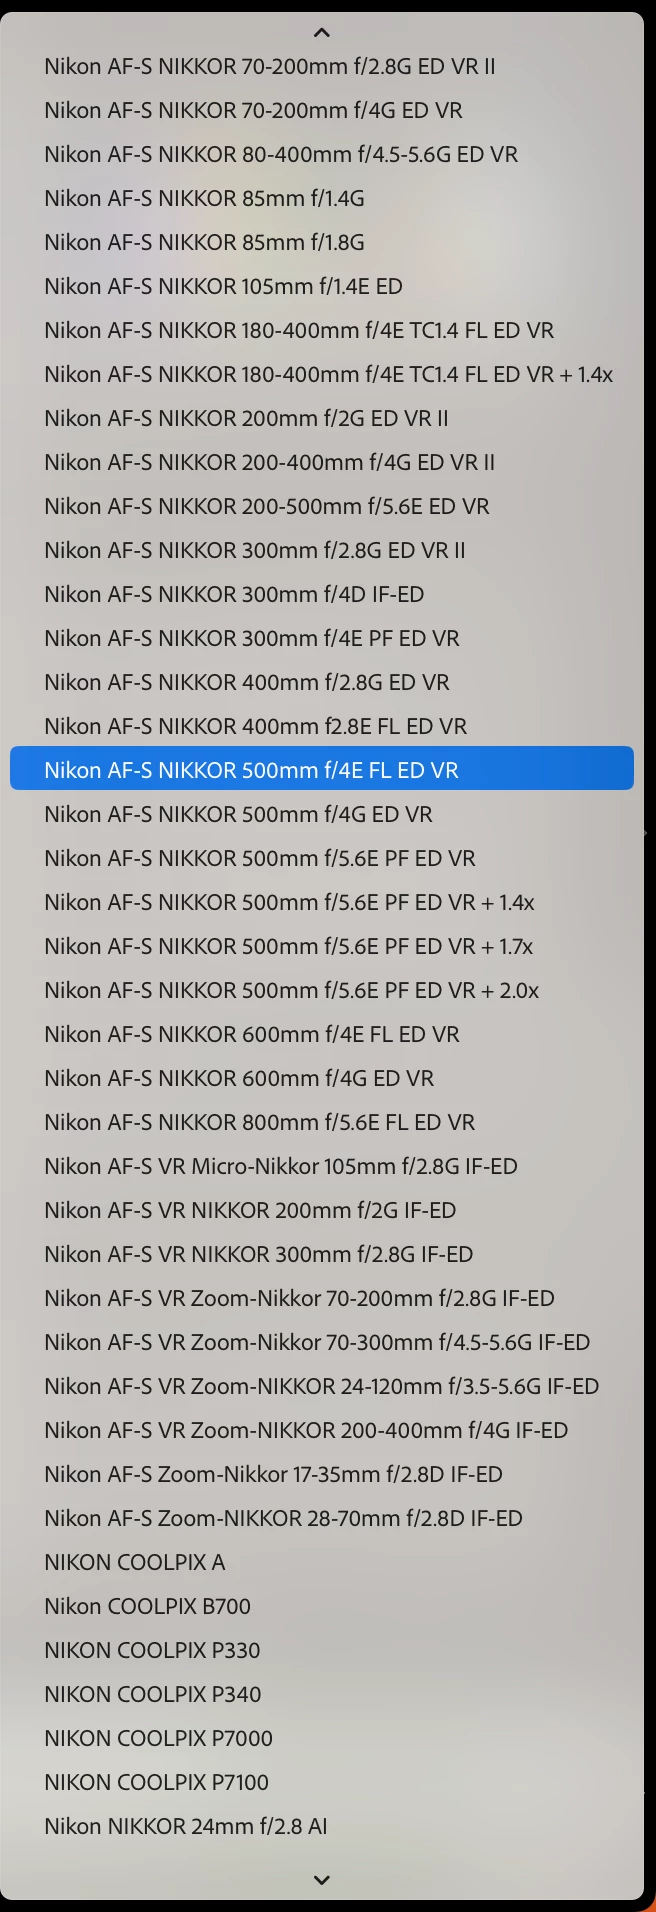Pick Nikon AF-S NIKKOR 85mm f/1.4G
Screen dimensions: 656x1912
(322, 198)
